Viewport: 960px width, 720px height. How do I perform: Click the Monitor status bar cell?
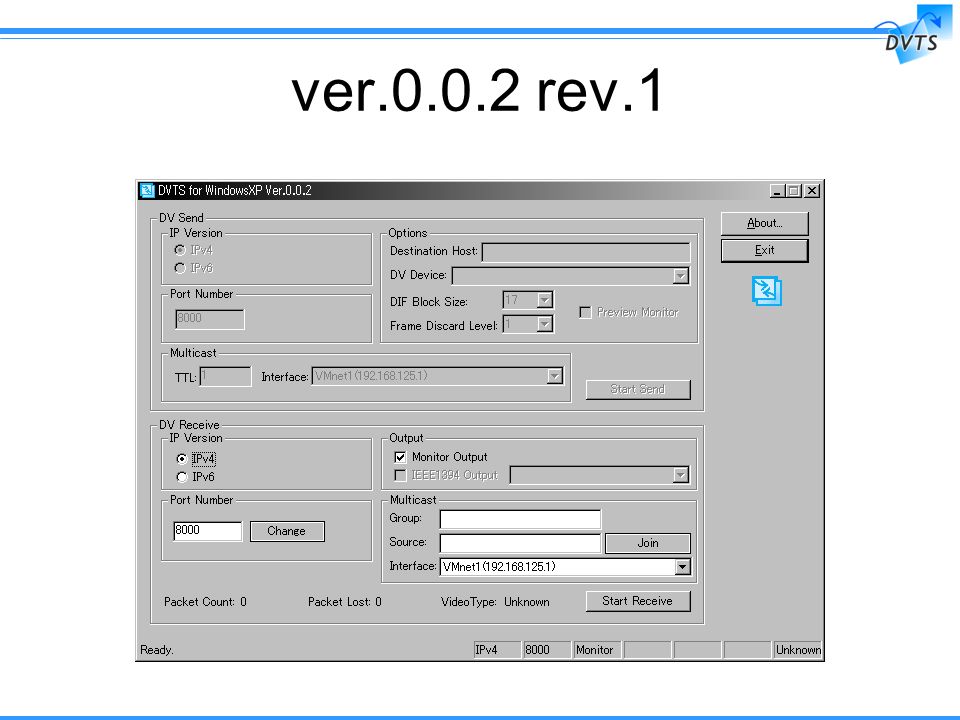[597, 650]
